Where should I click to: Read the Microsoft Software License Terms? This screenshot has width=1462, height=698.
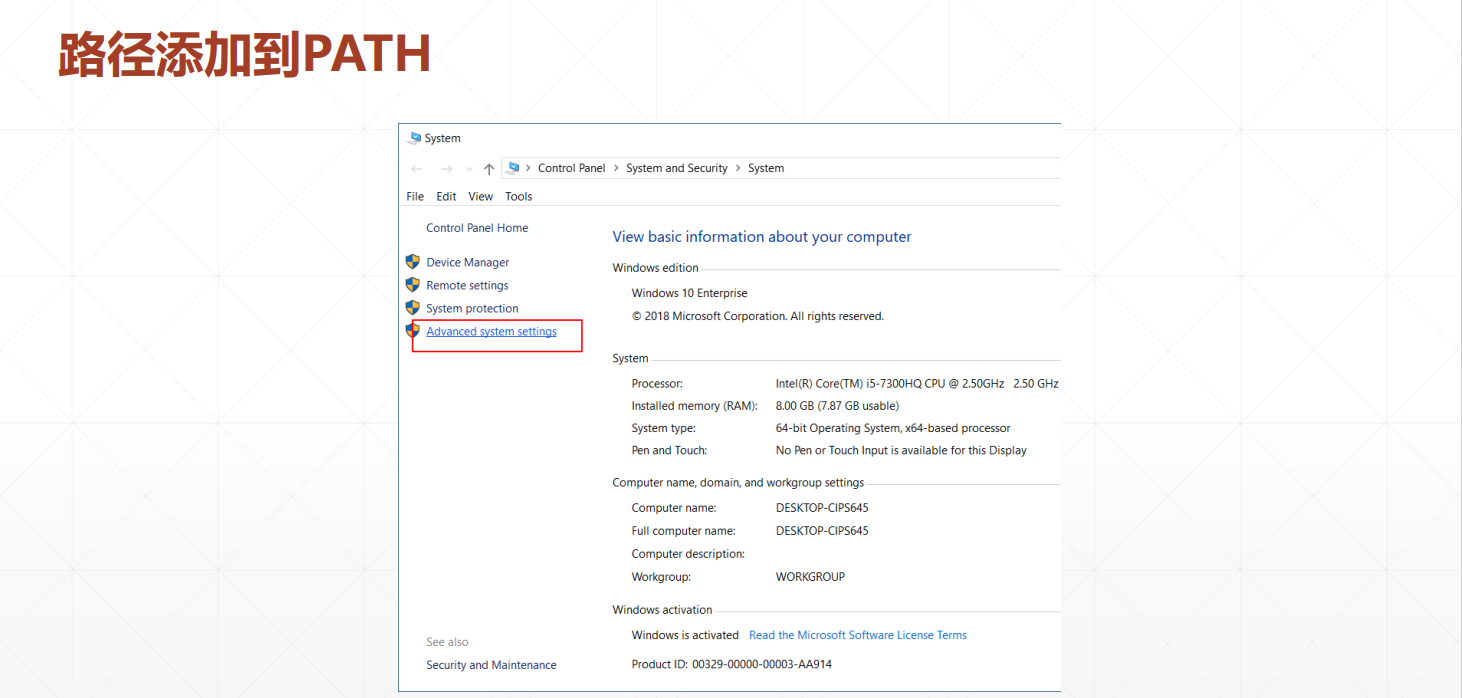(x=858, y=635)
